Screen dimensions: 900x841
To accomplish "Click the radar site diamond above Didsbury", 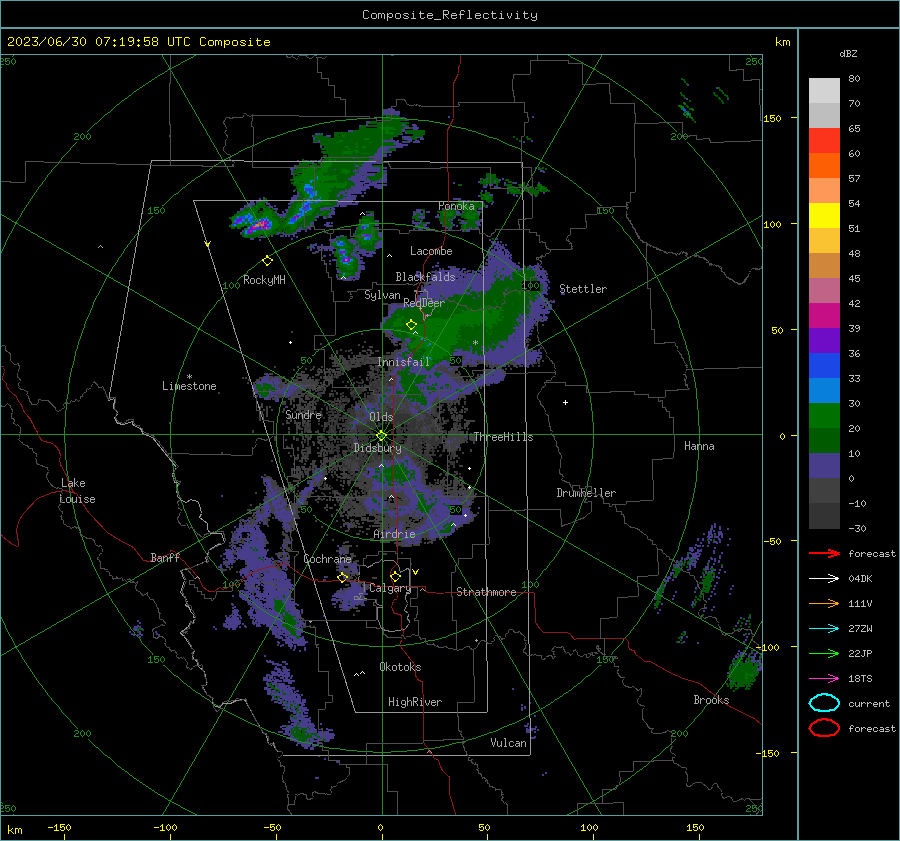I will [381, 436].
